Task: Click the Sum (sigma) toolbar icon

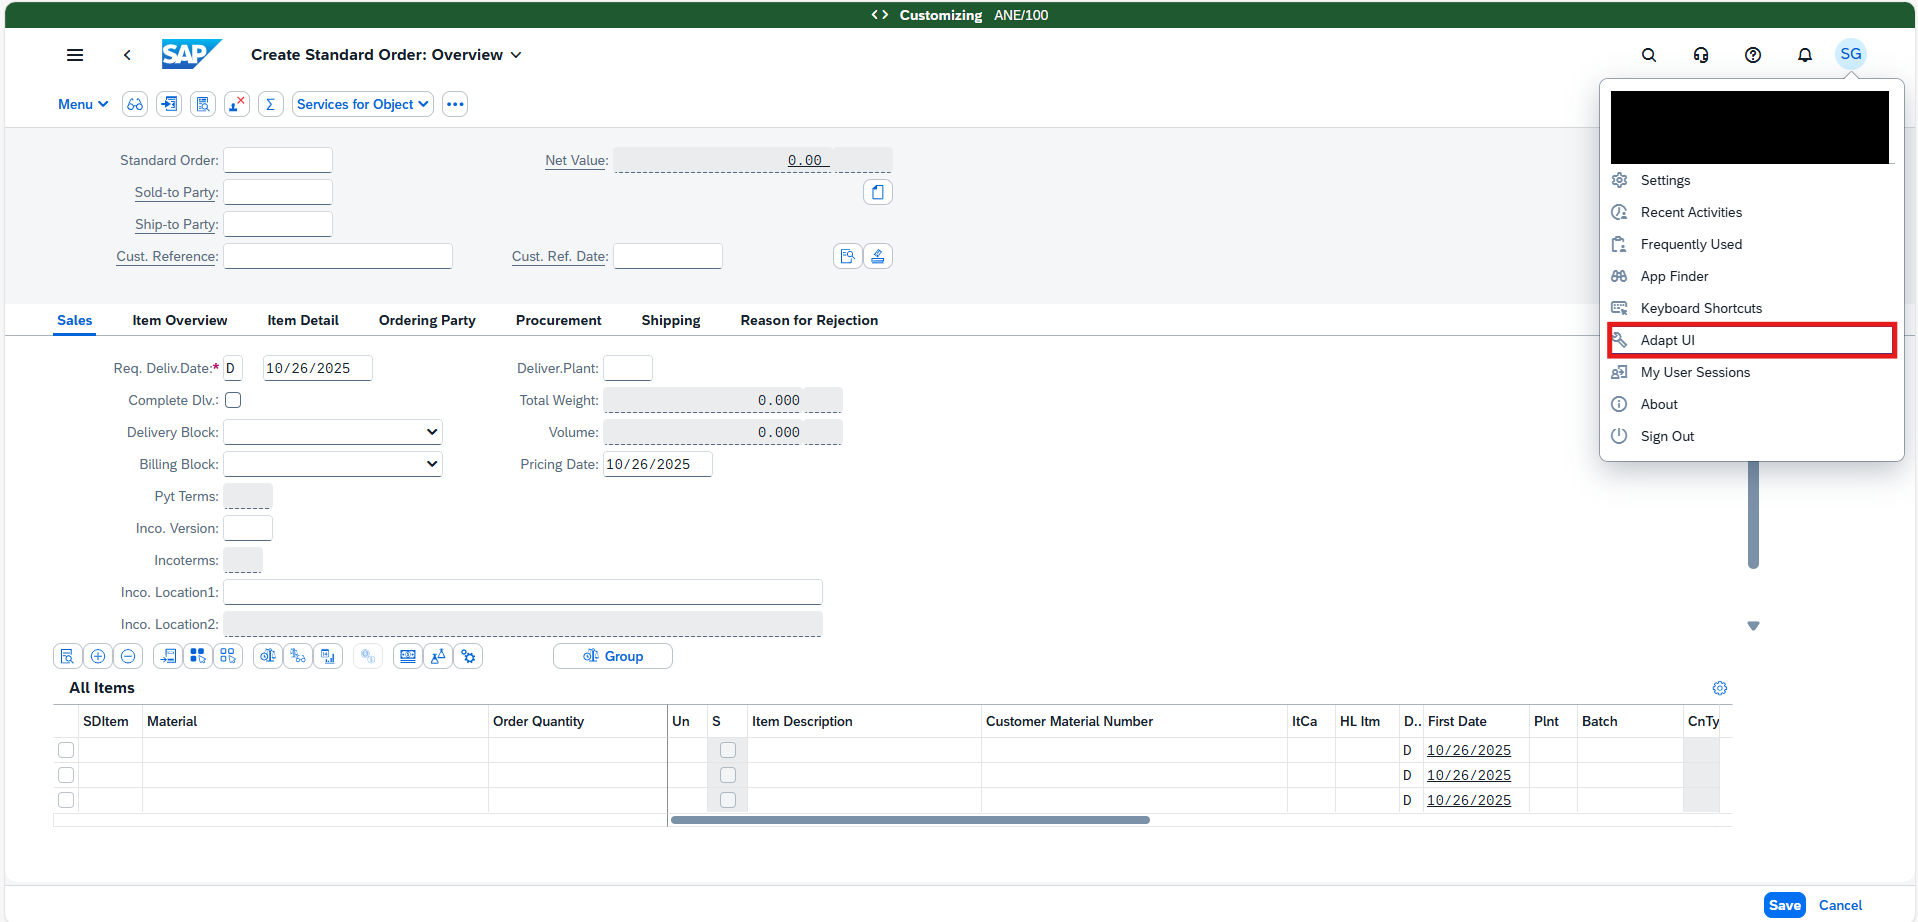Action: tap(270, 104)
